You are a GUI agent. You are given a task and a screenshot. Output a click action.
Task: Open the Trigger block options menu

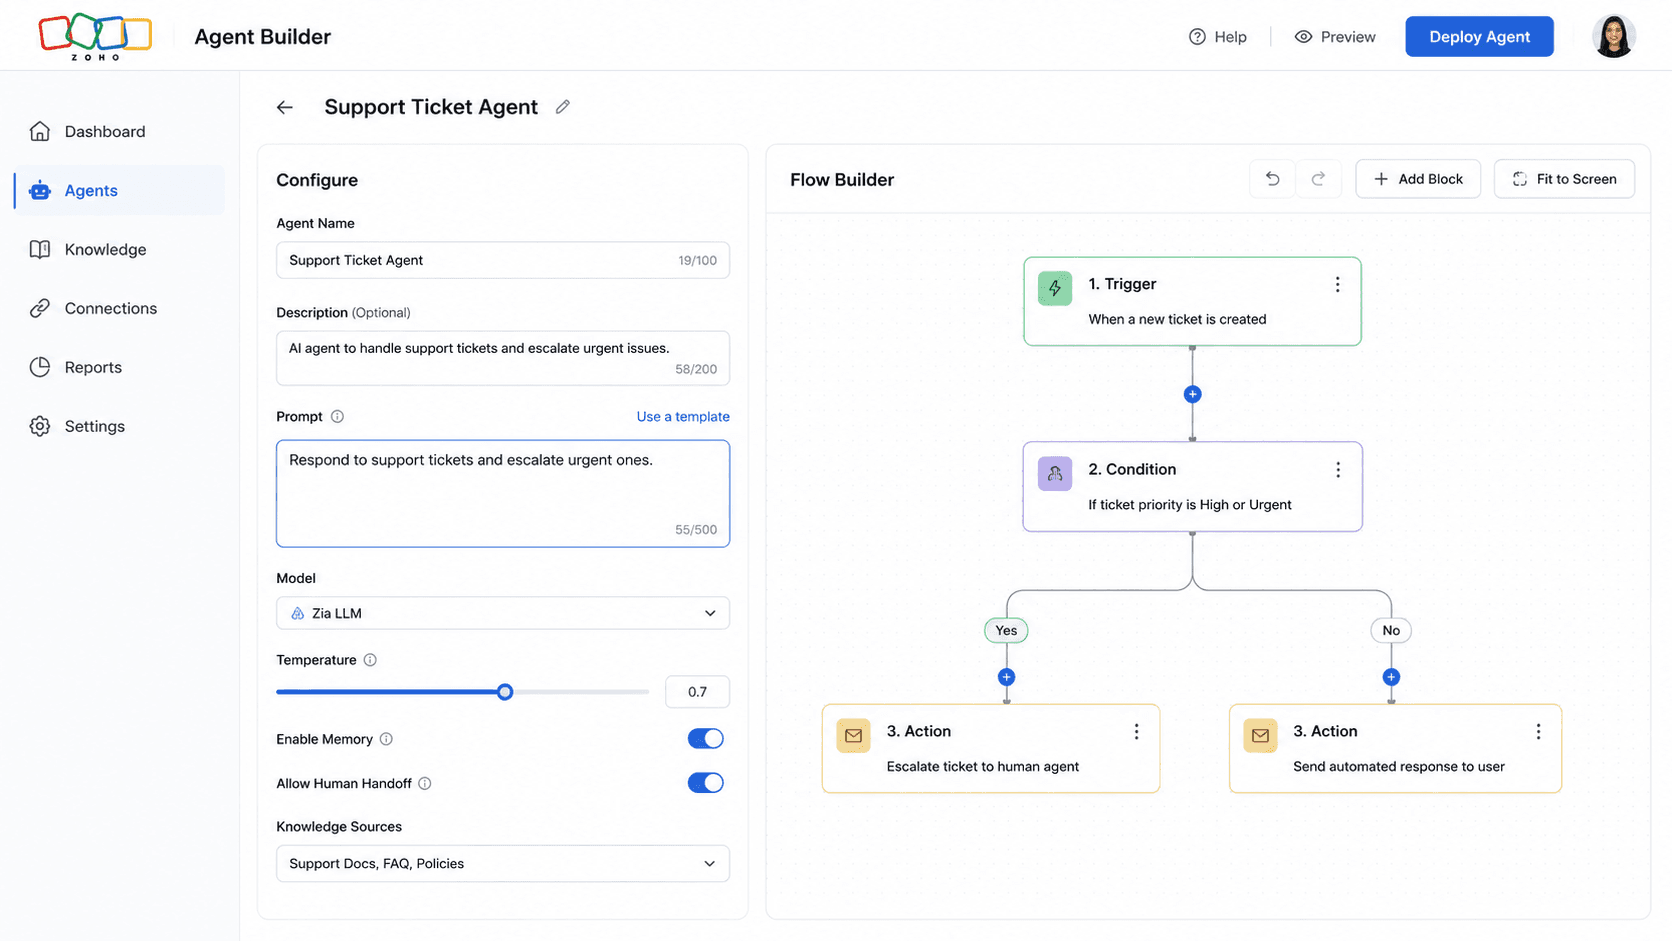coord(1337,285)
